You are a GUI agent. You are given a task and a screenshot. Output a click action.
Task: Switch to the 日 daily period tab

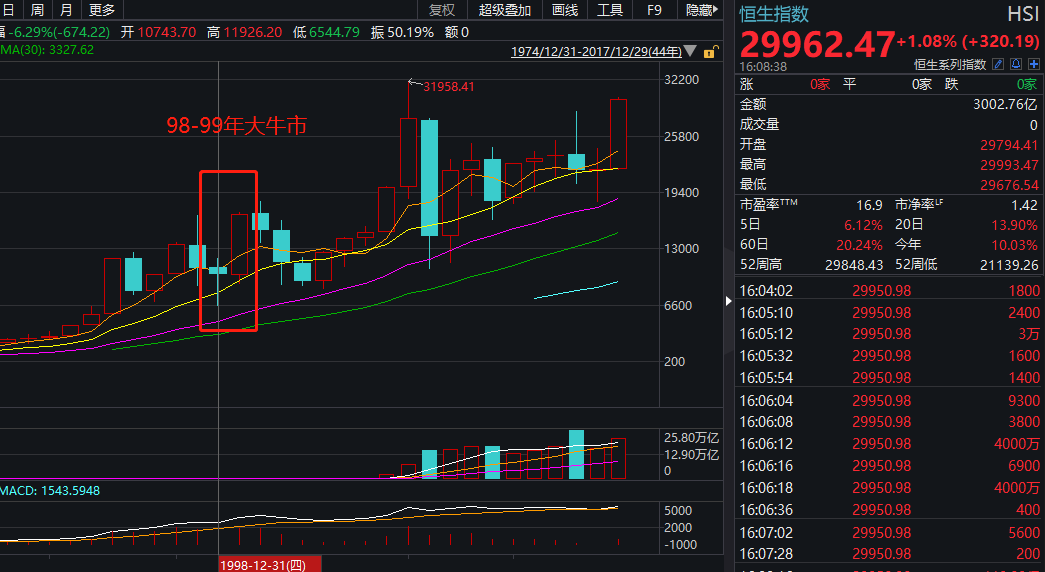(9, 9)
